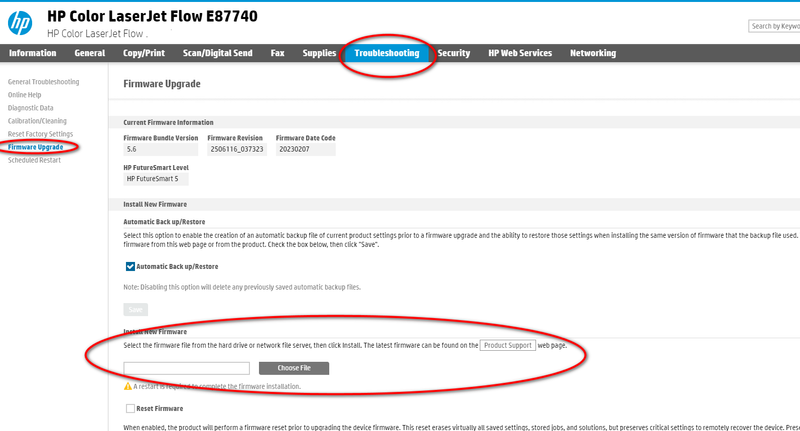This screenshot has height=431, width=800.
Task: Click the HP logo icon
Action: [20, 23]
